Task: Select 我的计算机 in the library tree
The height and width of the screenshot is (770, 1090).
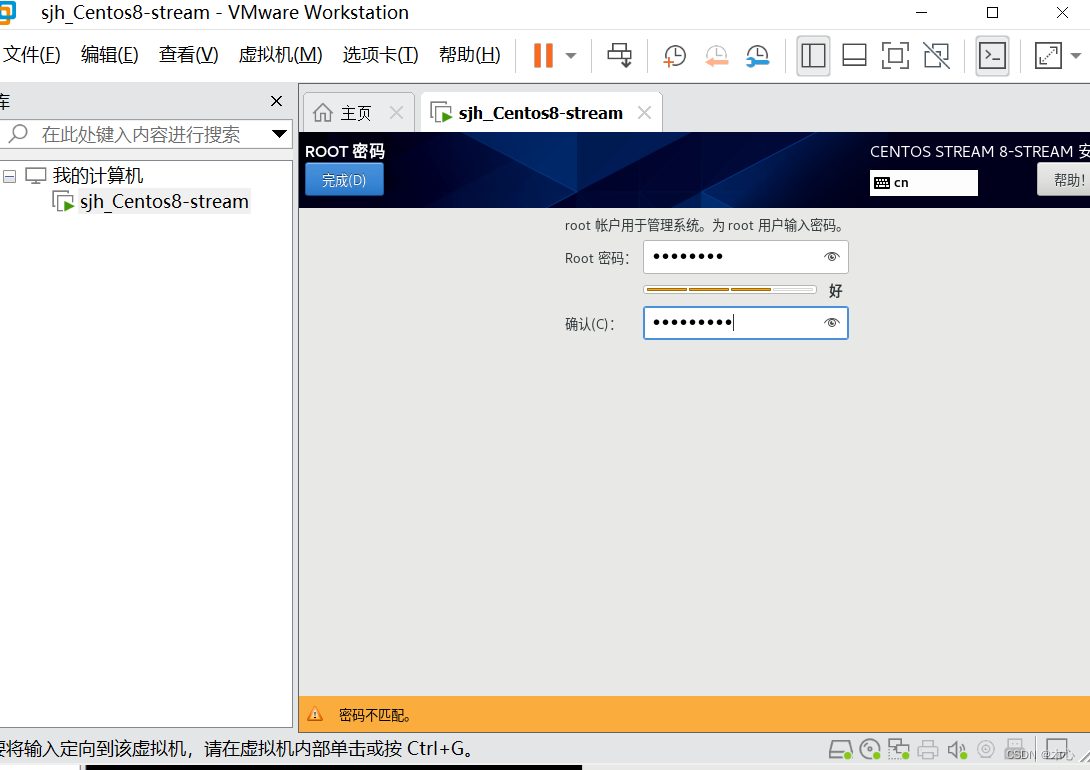Action: click(x=97, y=176)
